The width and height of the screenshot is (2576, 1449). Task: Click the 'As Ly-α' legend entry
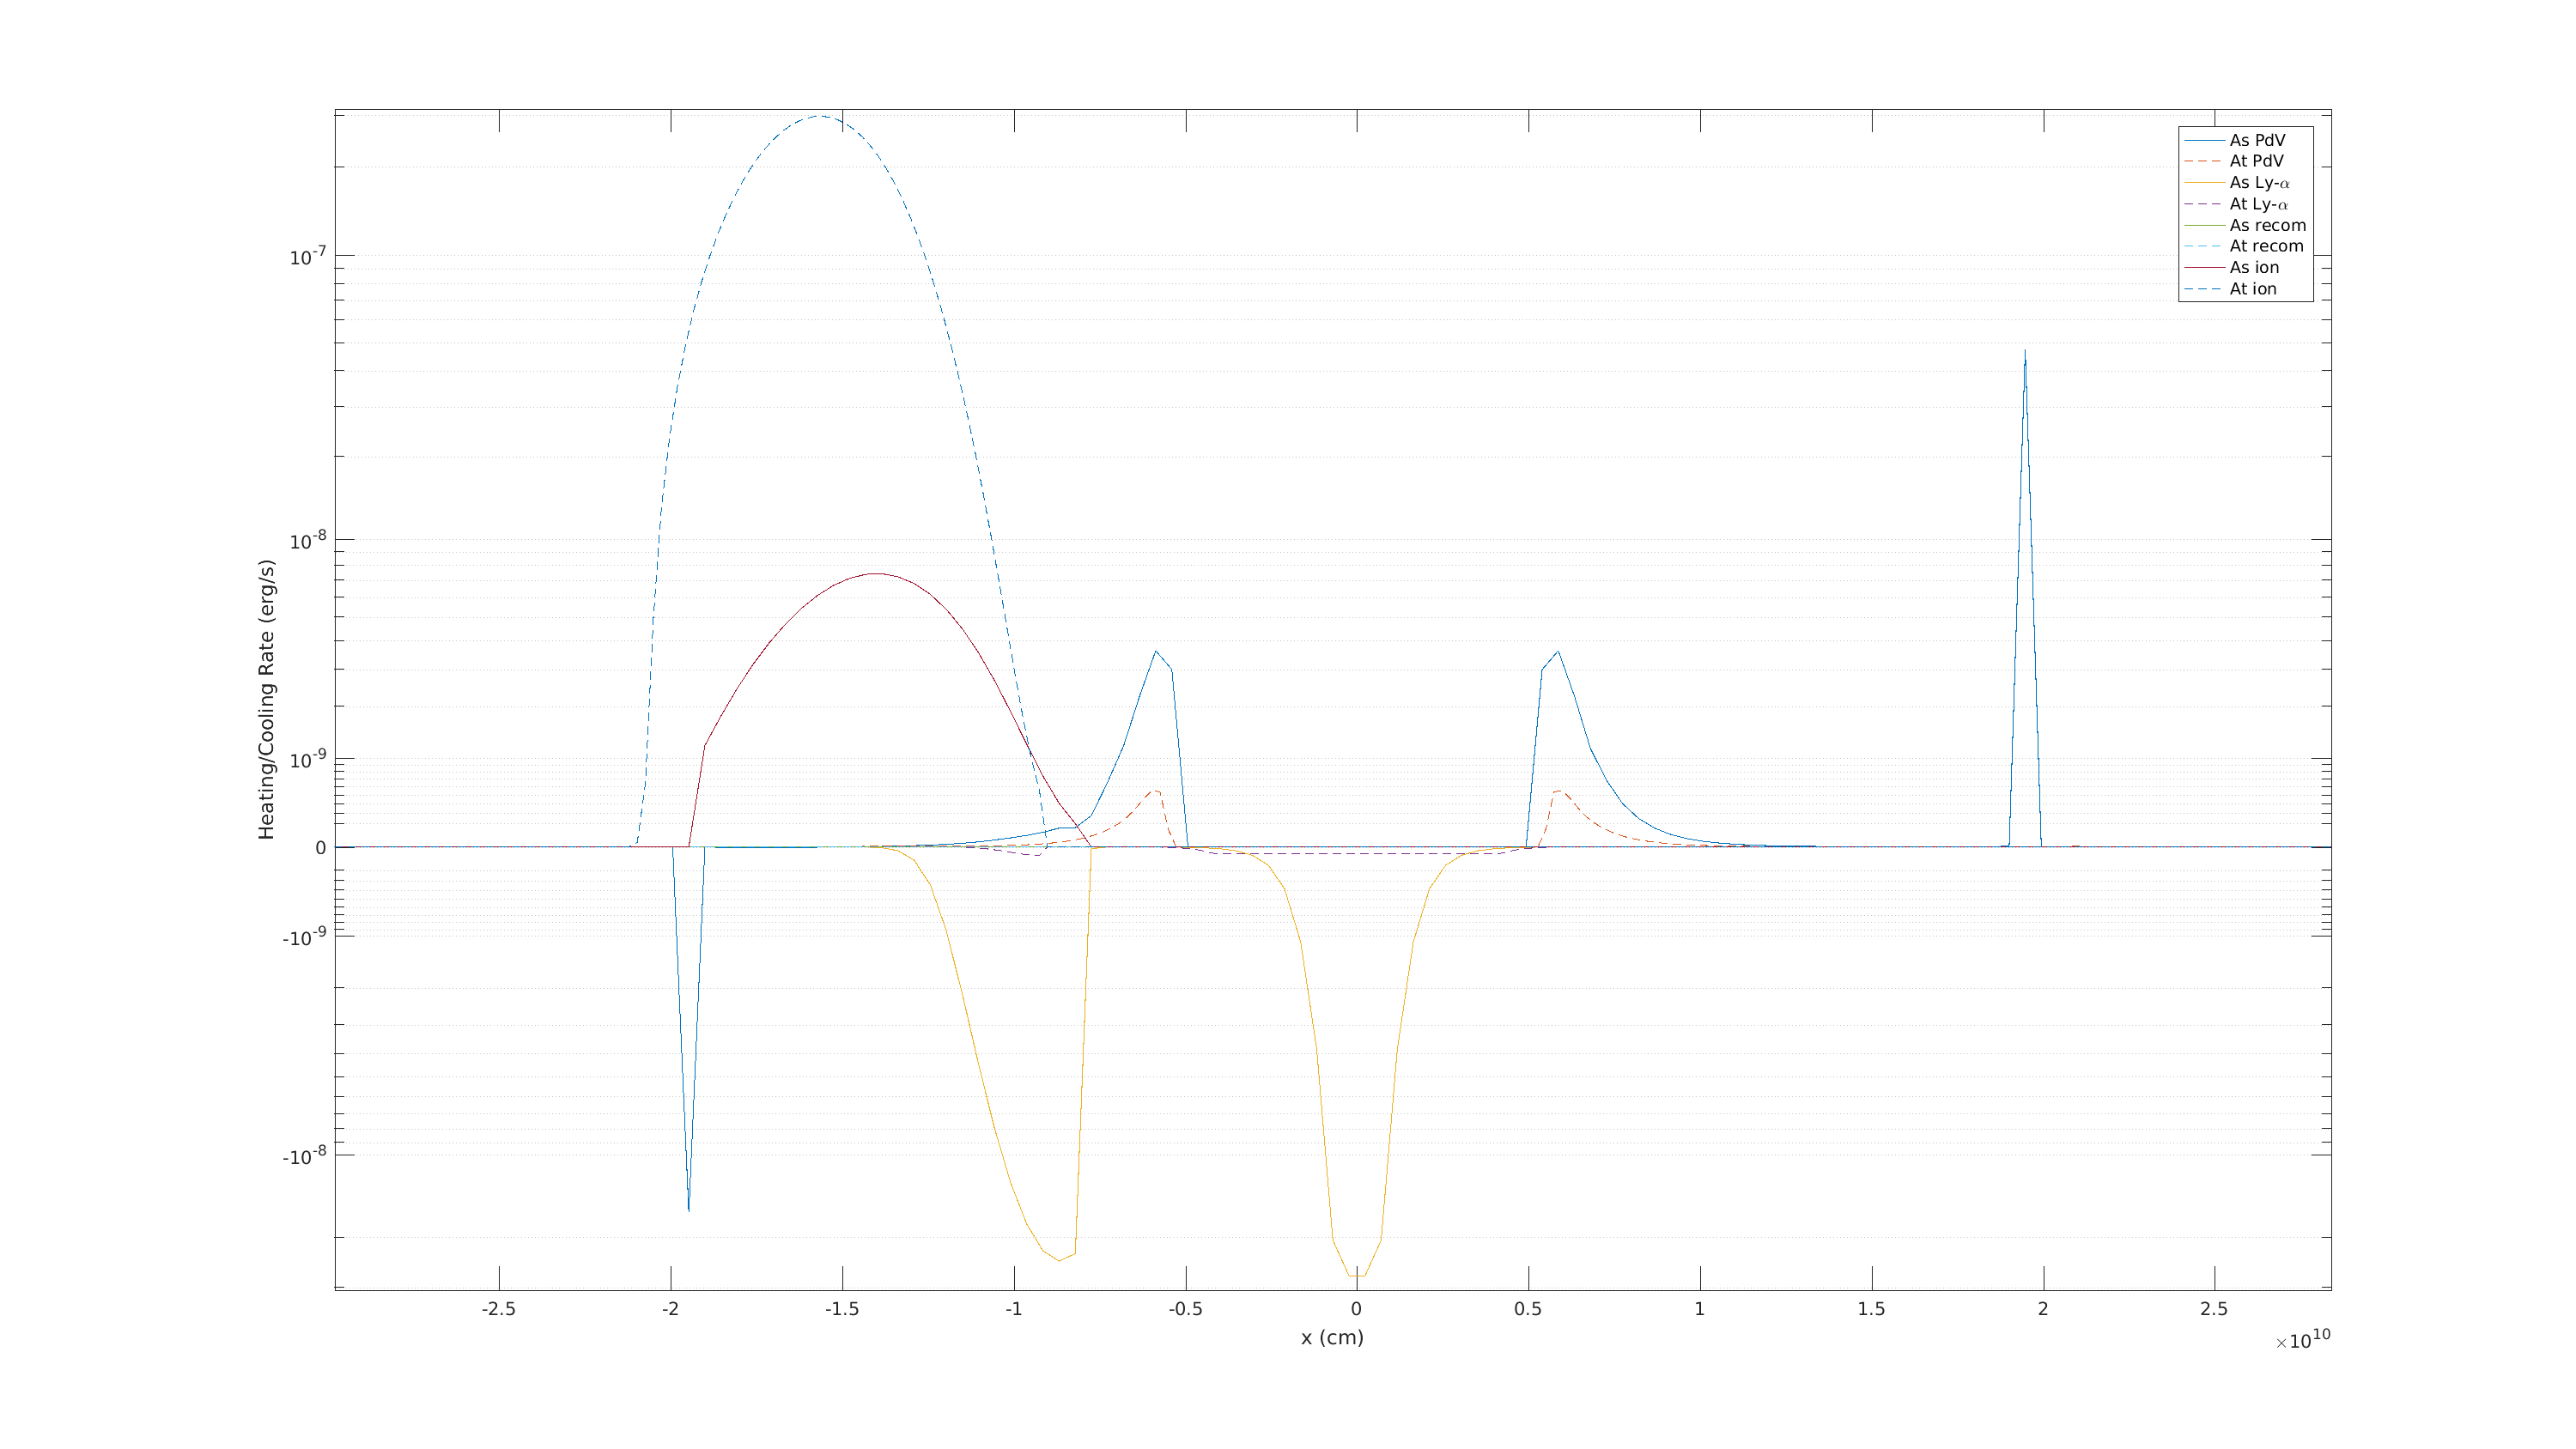pyautogui.click(x=2246, y=183)
